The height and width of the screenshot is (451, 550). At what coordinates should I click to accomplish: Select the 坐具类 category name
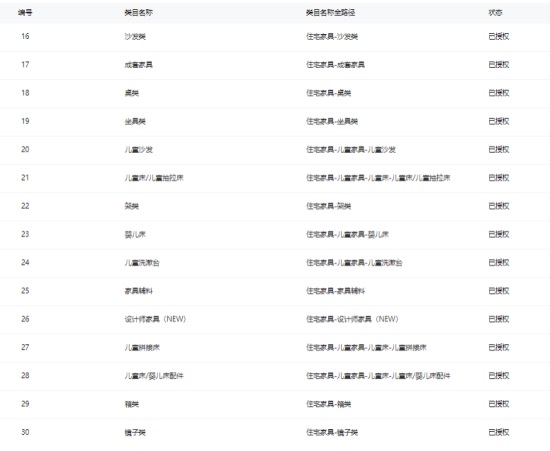tap(135, 121)
